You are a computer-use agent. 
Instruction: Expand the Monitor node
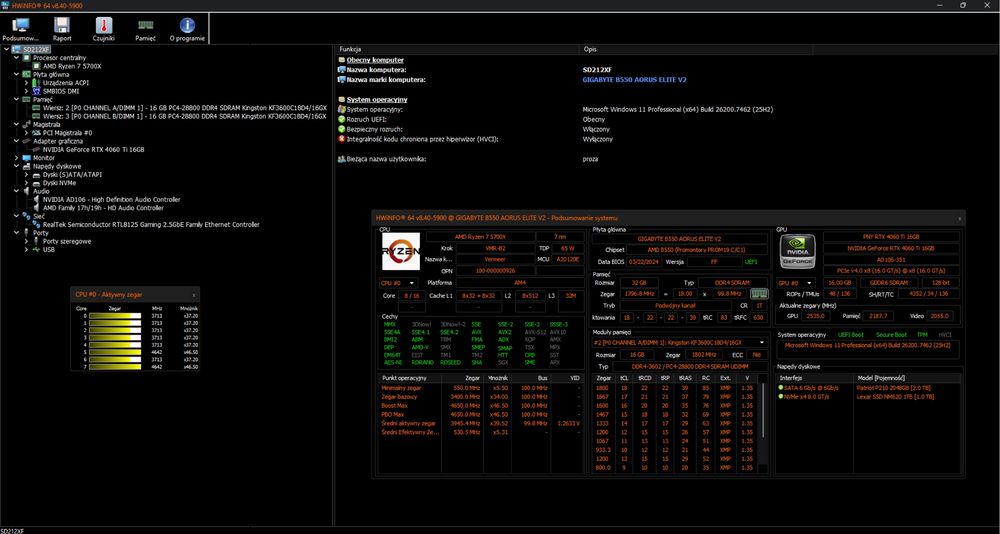coord(17,158)
